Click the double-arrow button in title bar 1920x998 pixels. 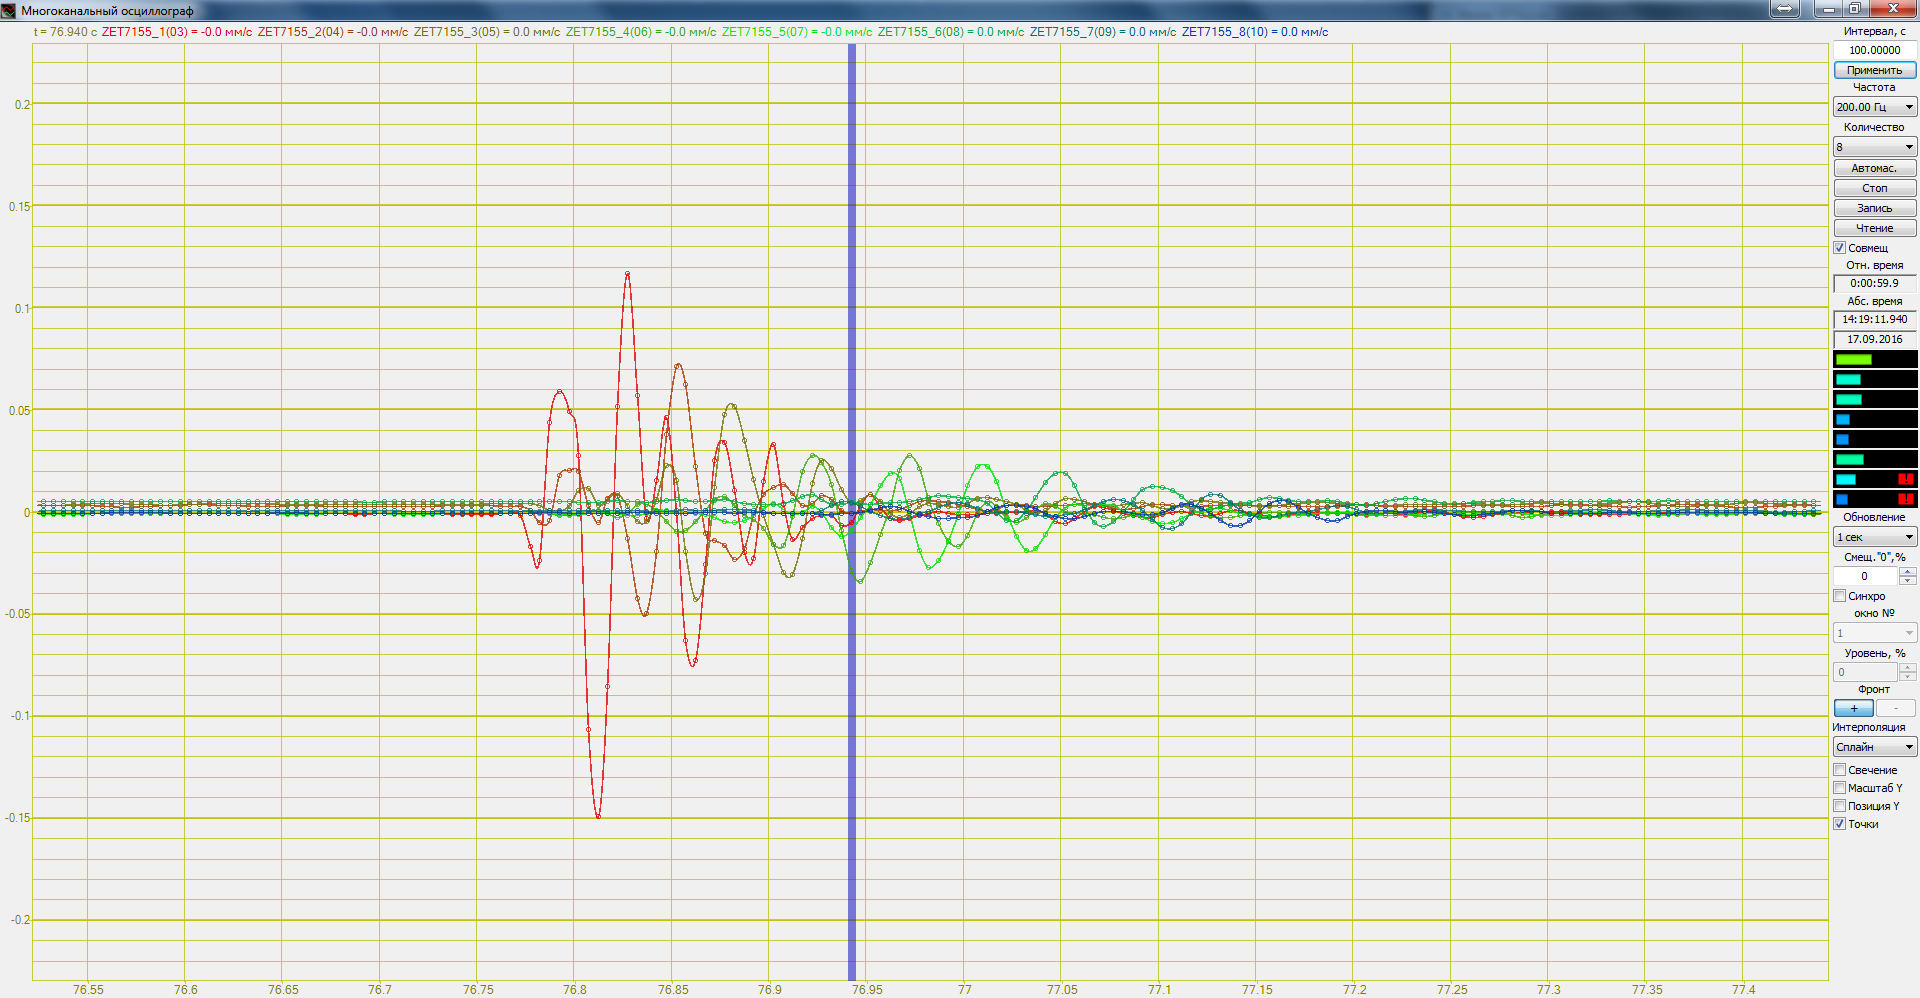[1784, 9]
